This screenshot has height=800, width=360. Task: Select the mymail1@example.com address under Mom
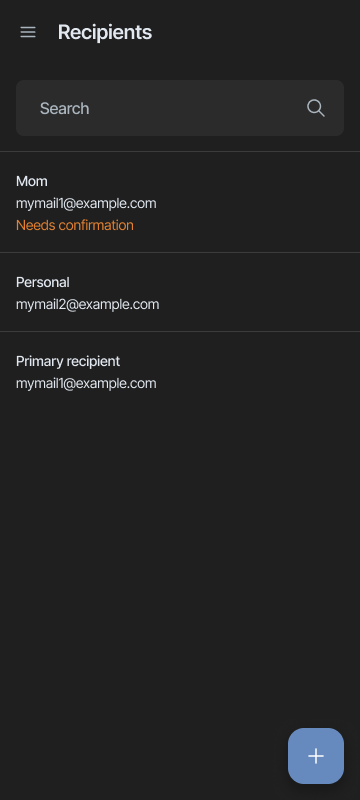point(86,203)
